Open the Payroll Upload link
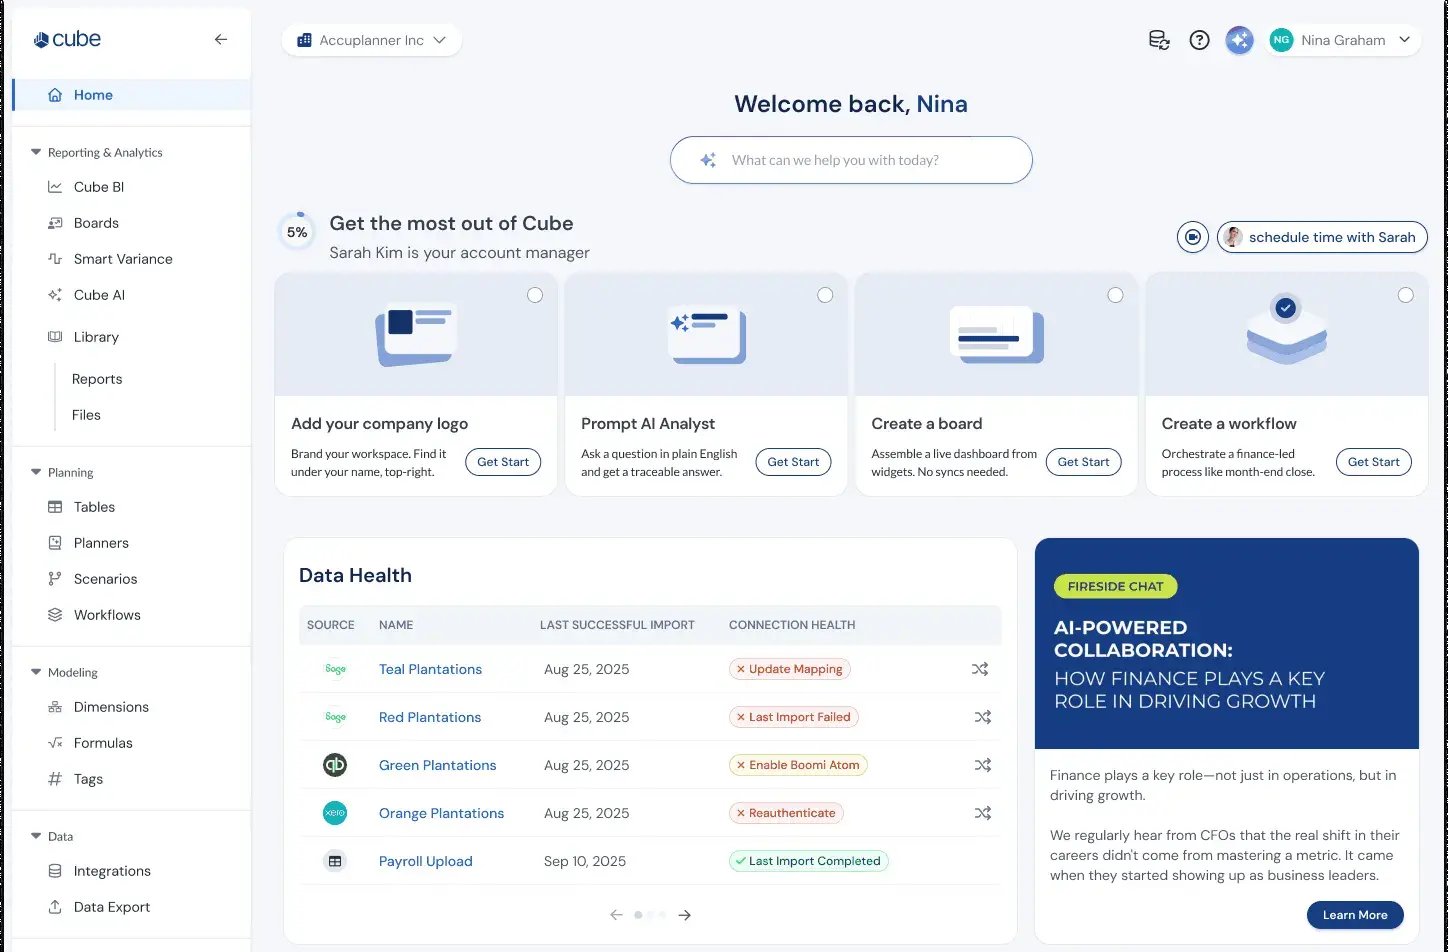Screen dimensions: 1448x952 click(425, 861)
